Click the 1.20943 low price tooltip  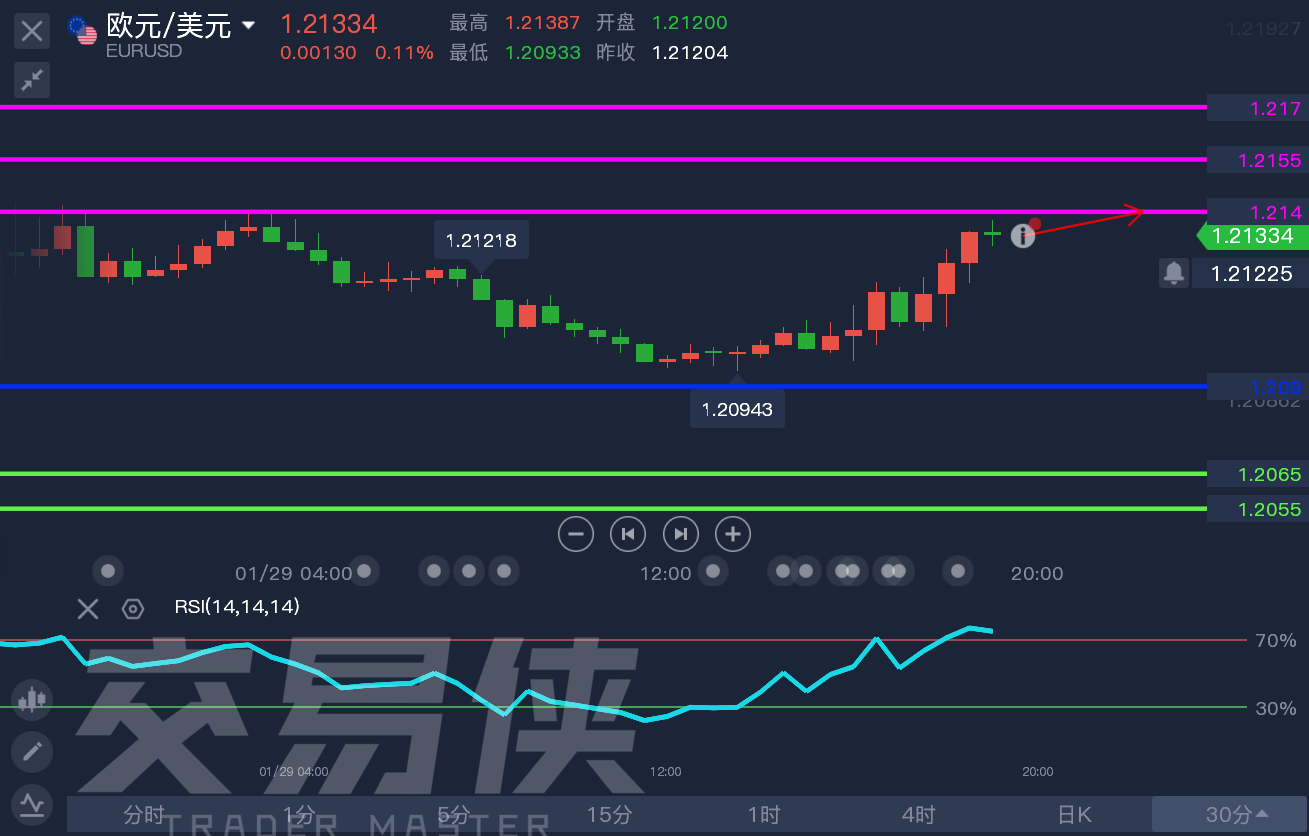click(737, 409)
